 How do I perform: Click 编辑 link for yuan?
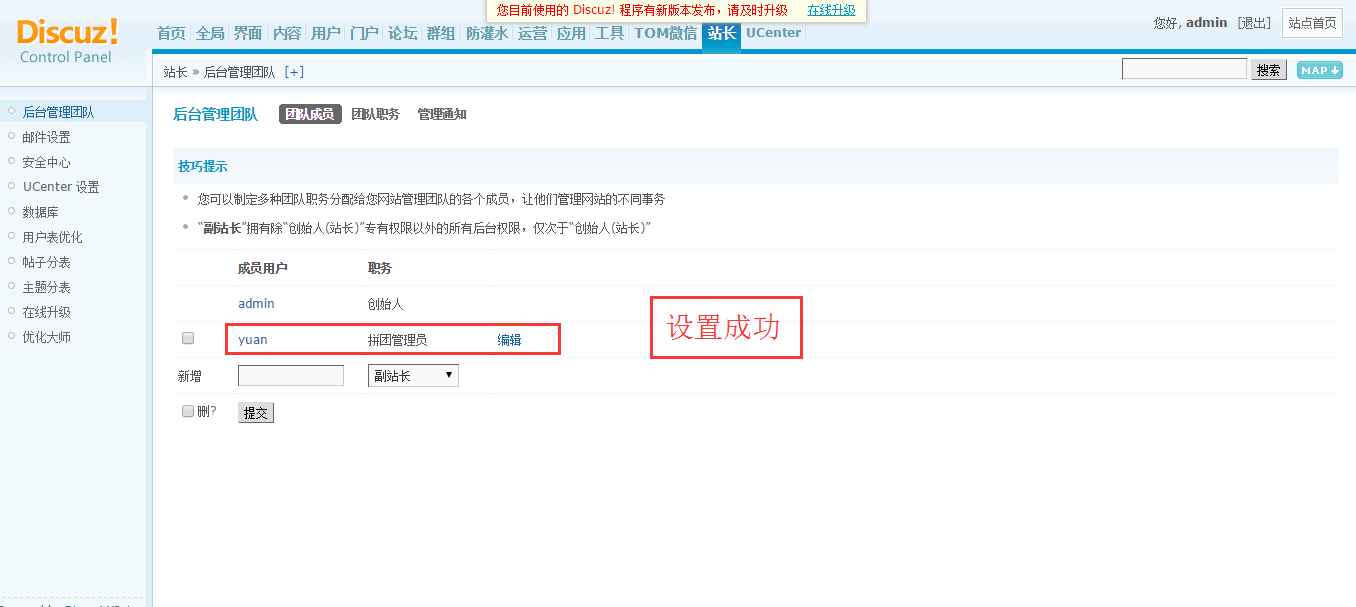pos(509,340)
